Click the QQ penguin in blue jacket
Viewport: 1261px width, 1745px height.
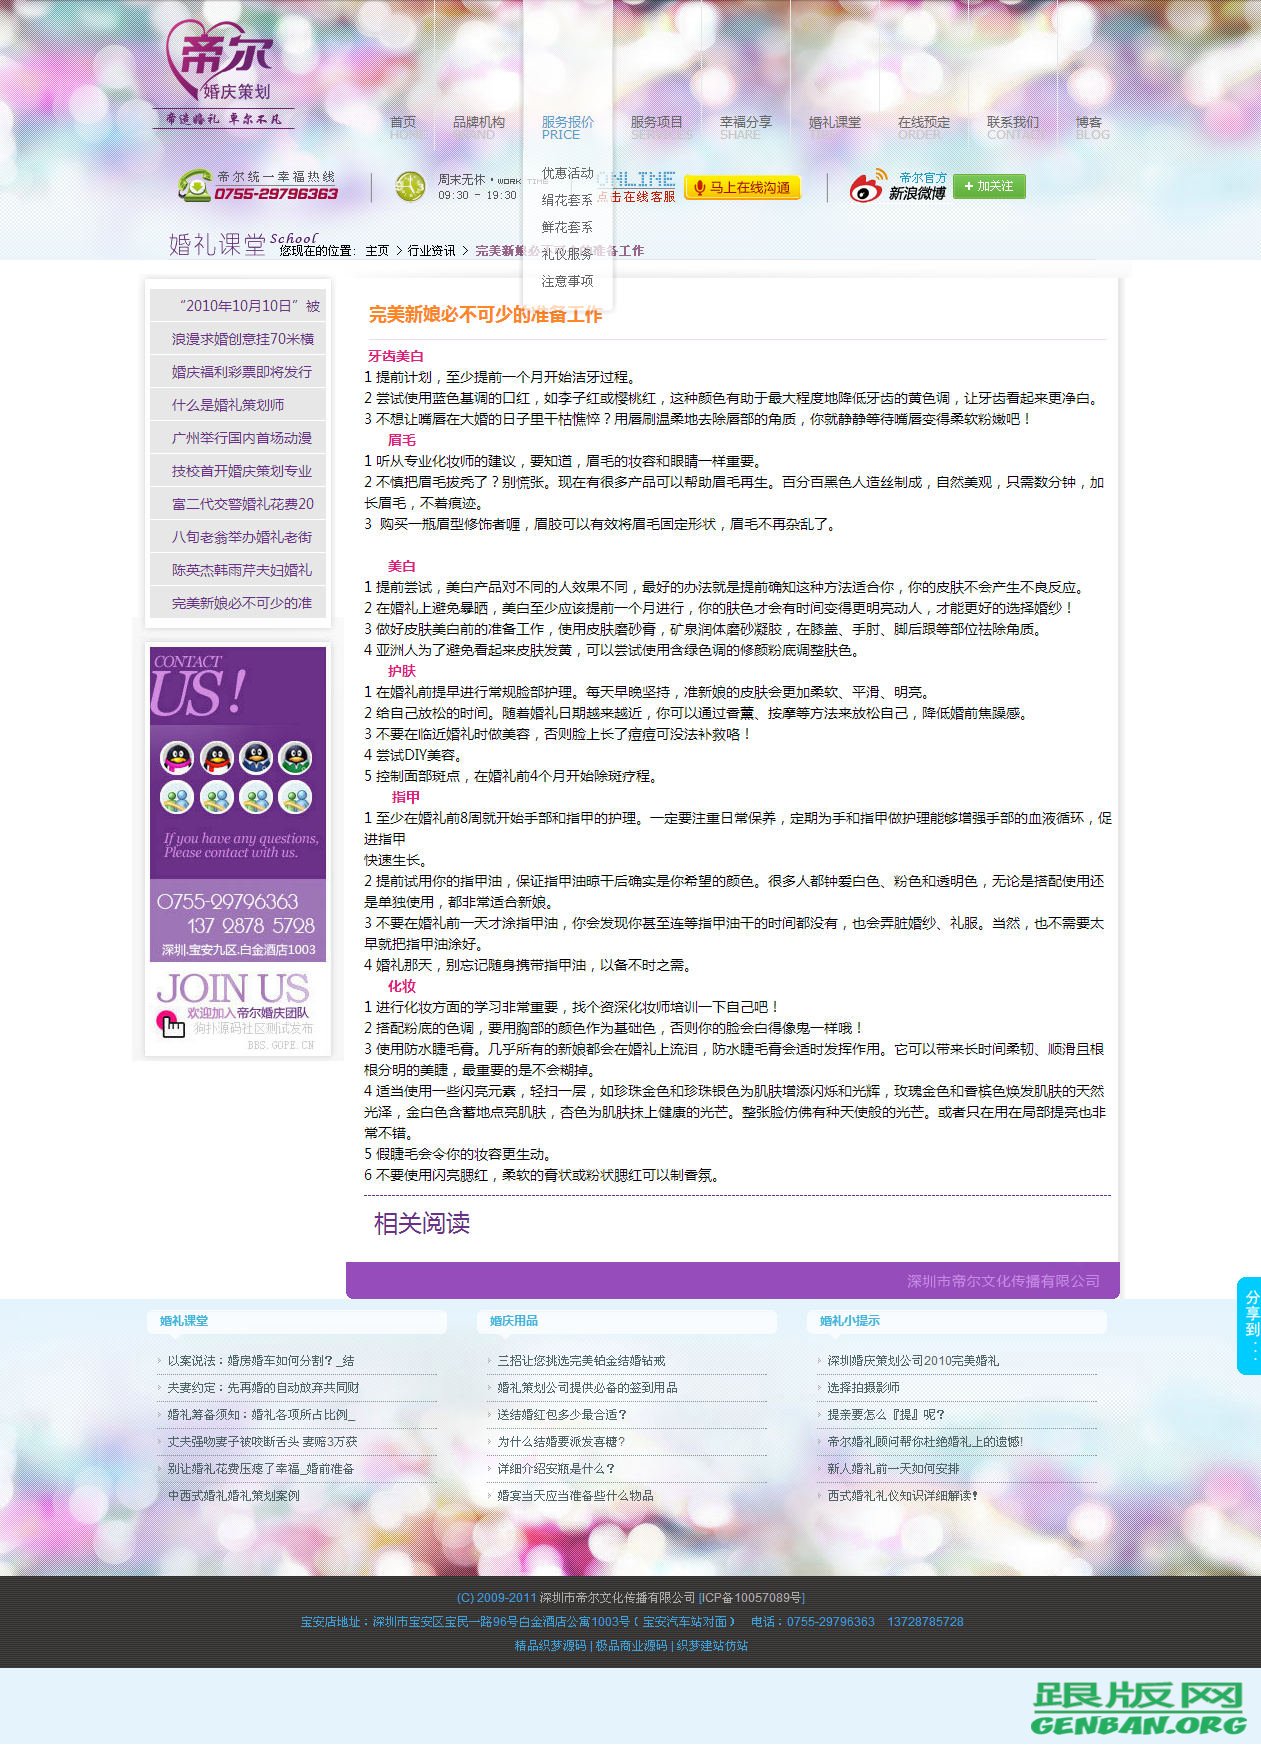(x=256, y=758)
